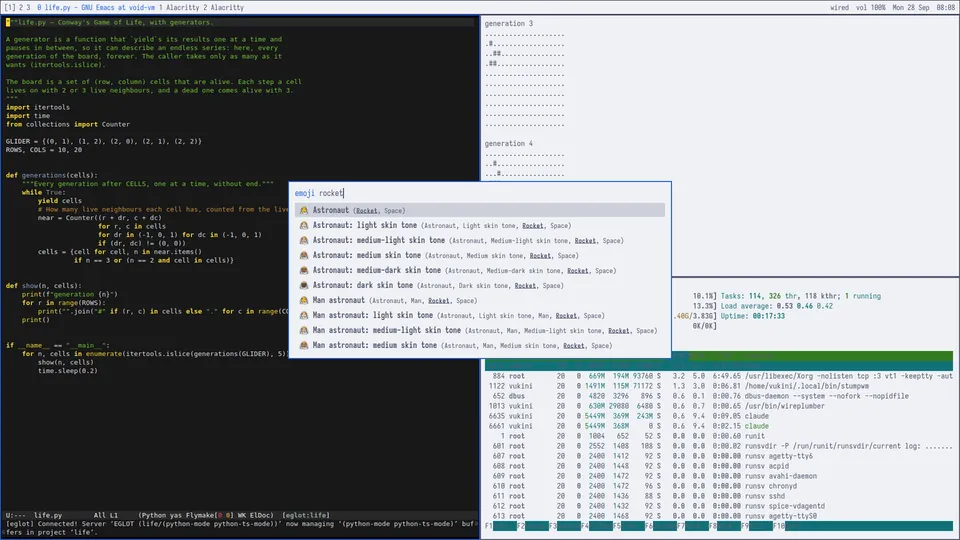Click F10 function key in htop bar
960x540 pixels.
point(779,526)
